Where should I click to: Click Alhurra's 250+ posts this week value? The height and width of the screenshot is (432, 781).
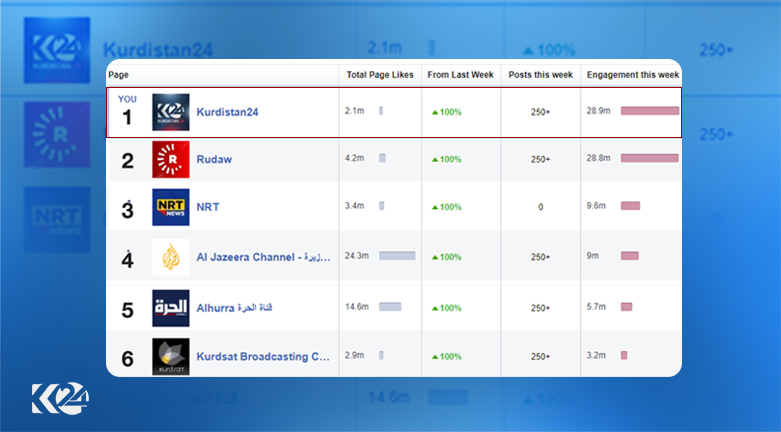(540, 308)
